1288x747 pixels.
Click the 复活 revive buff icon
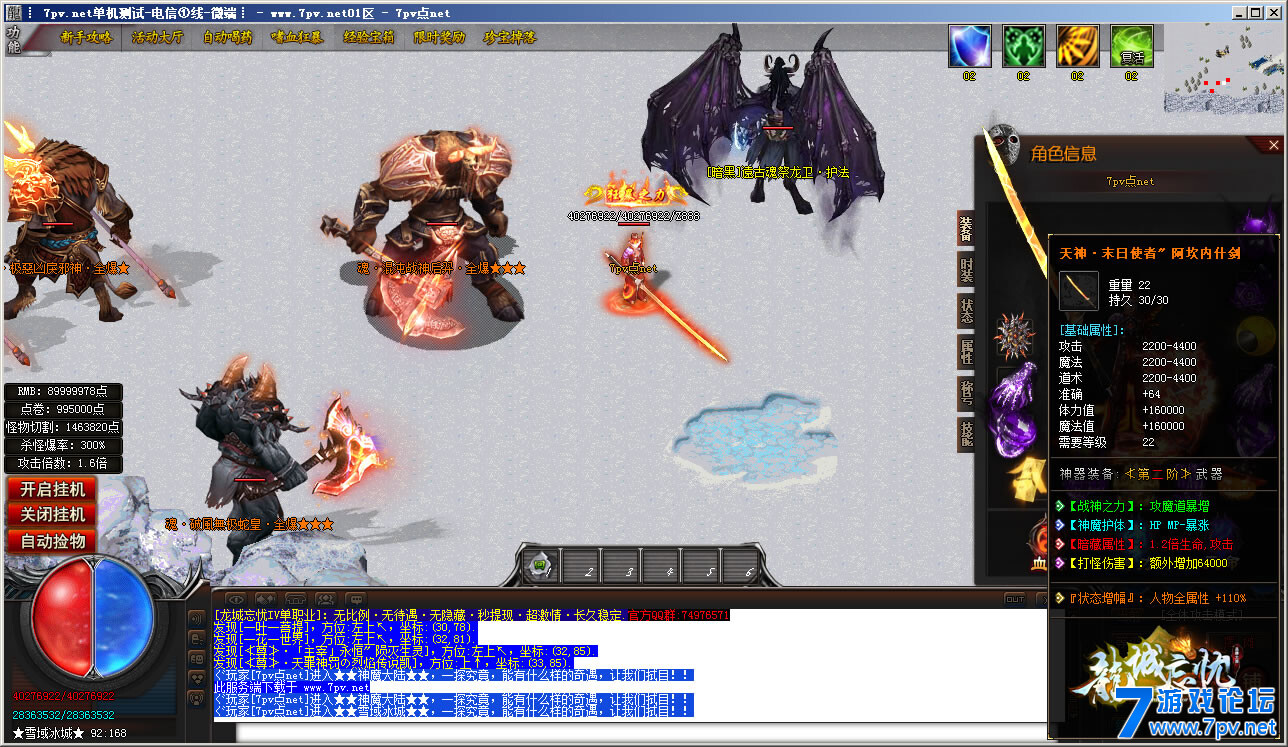1131,46
